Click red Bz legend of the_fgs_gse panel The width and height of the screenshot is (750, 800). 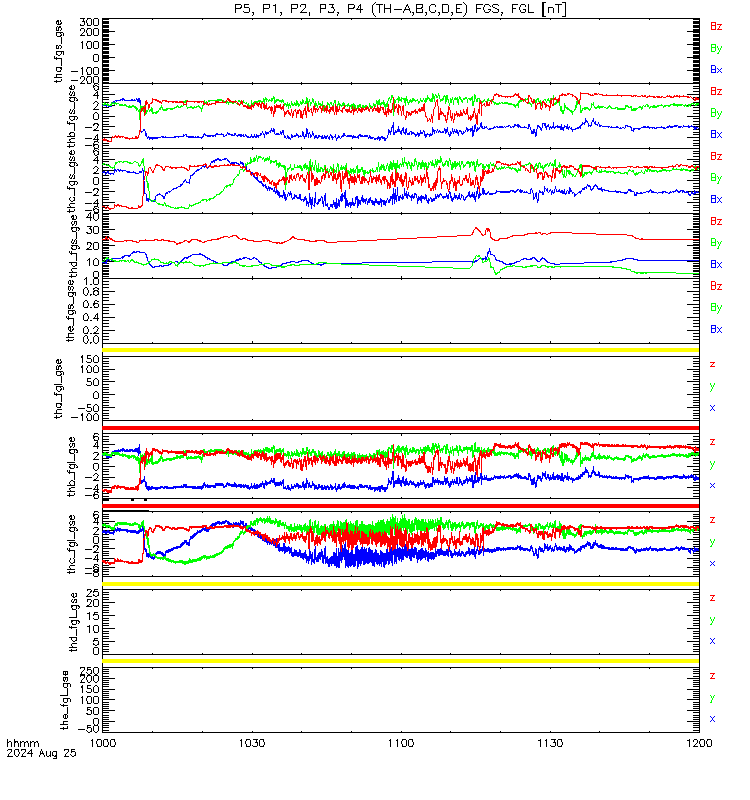coord(716,286)
